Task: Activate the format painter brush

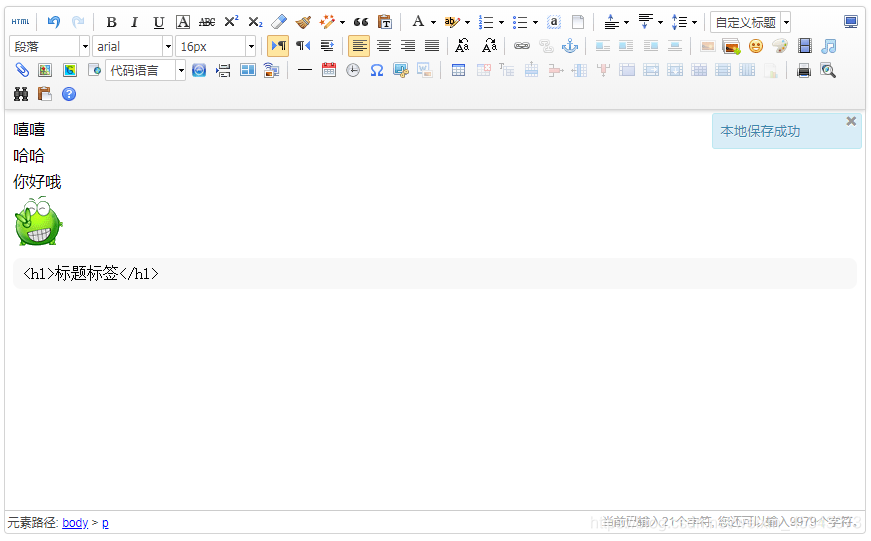Action: tap(303, 22)
